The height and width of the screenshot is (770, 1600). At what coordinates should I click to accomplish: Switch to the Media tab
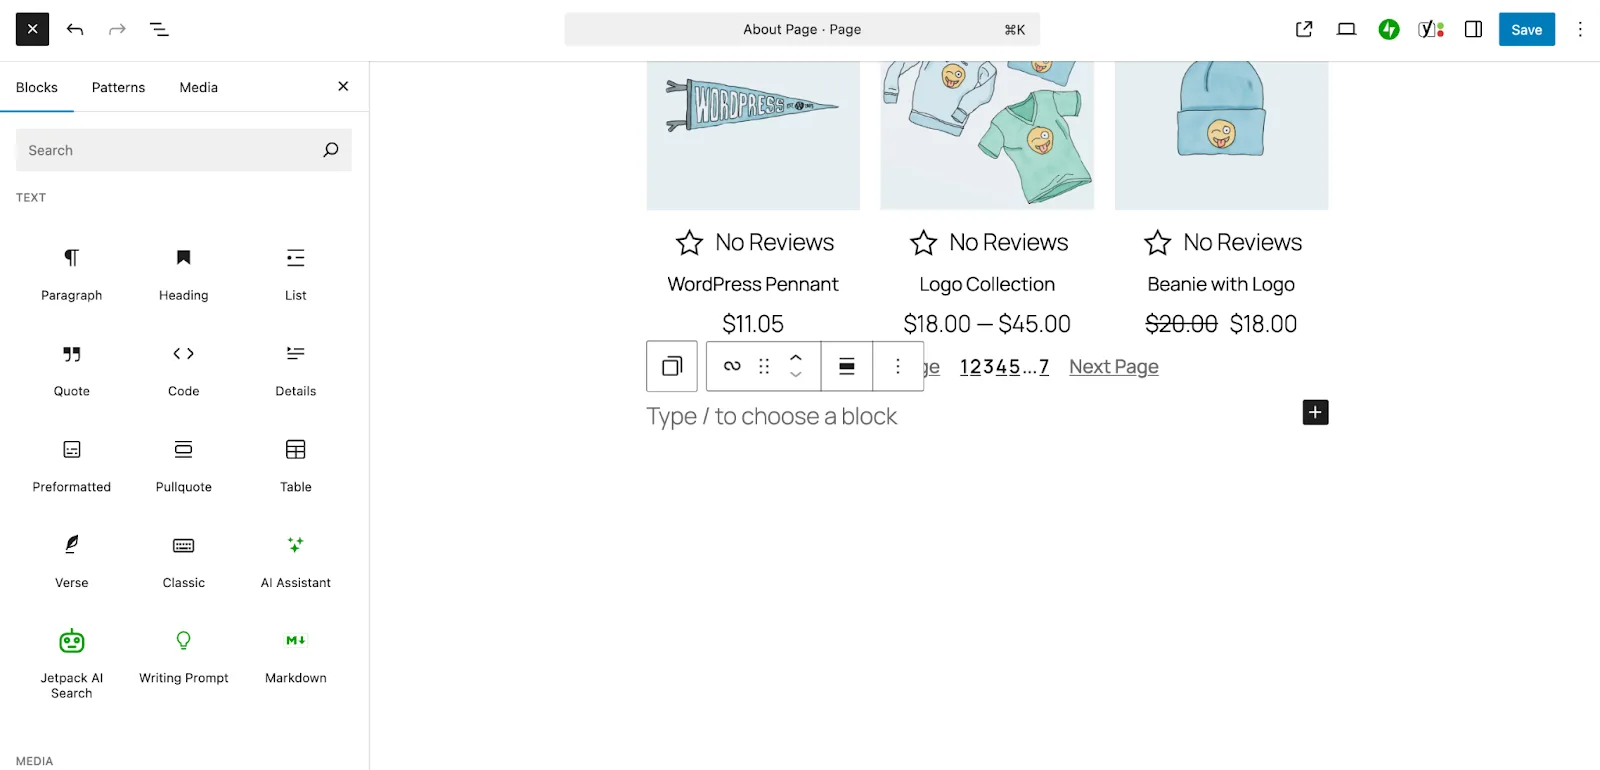point(198,87)
